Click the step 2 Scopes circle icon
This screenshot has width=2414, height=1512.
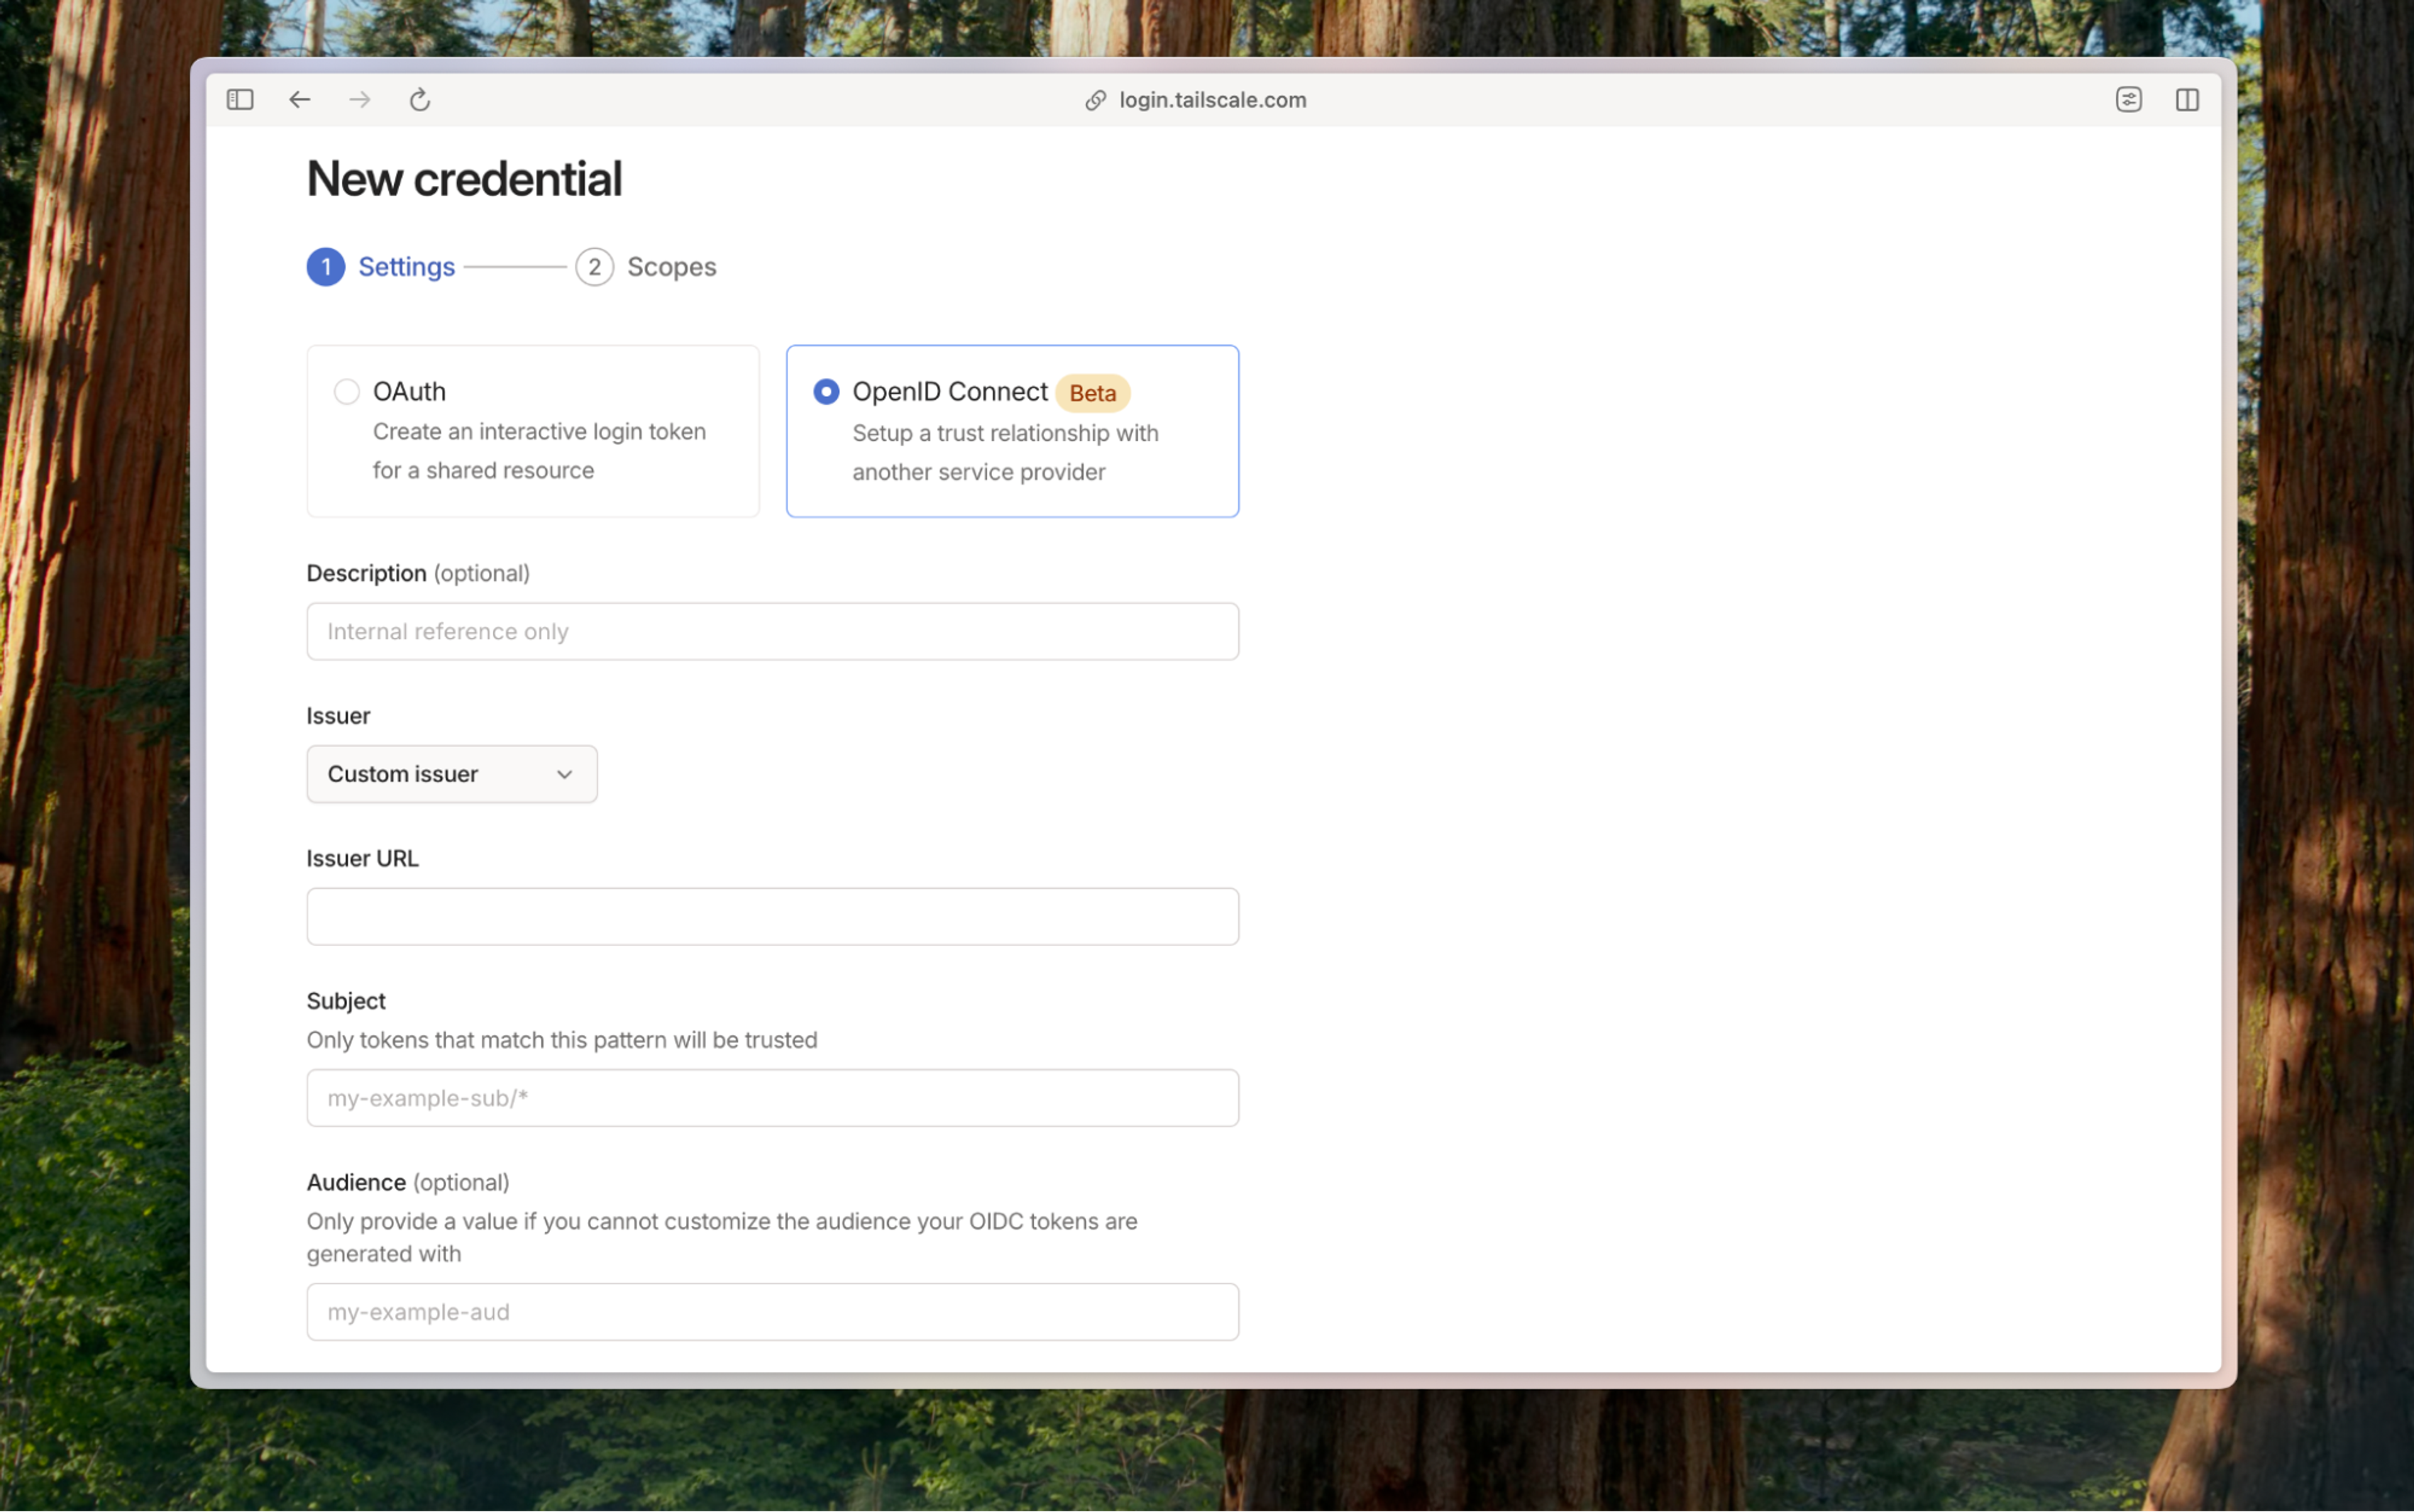[x=594, y=266]
